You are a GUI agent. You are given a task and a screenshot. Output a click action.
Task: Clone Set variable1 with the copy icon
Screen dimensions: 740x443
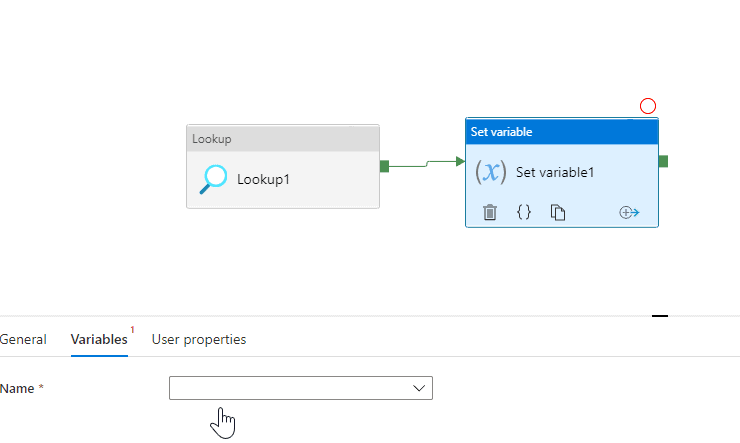558,212
